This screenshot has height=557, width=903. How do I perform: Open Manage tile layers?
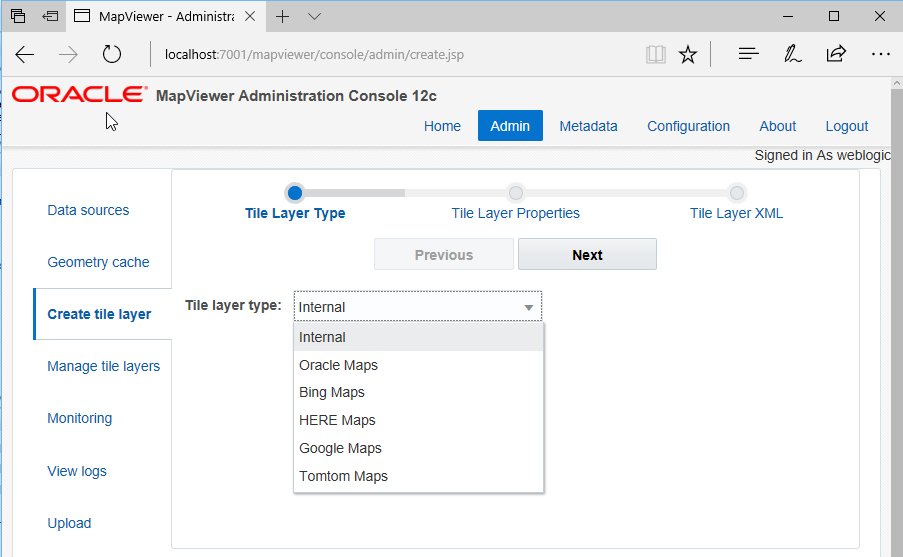(104, 366)
